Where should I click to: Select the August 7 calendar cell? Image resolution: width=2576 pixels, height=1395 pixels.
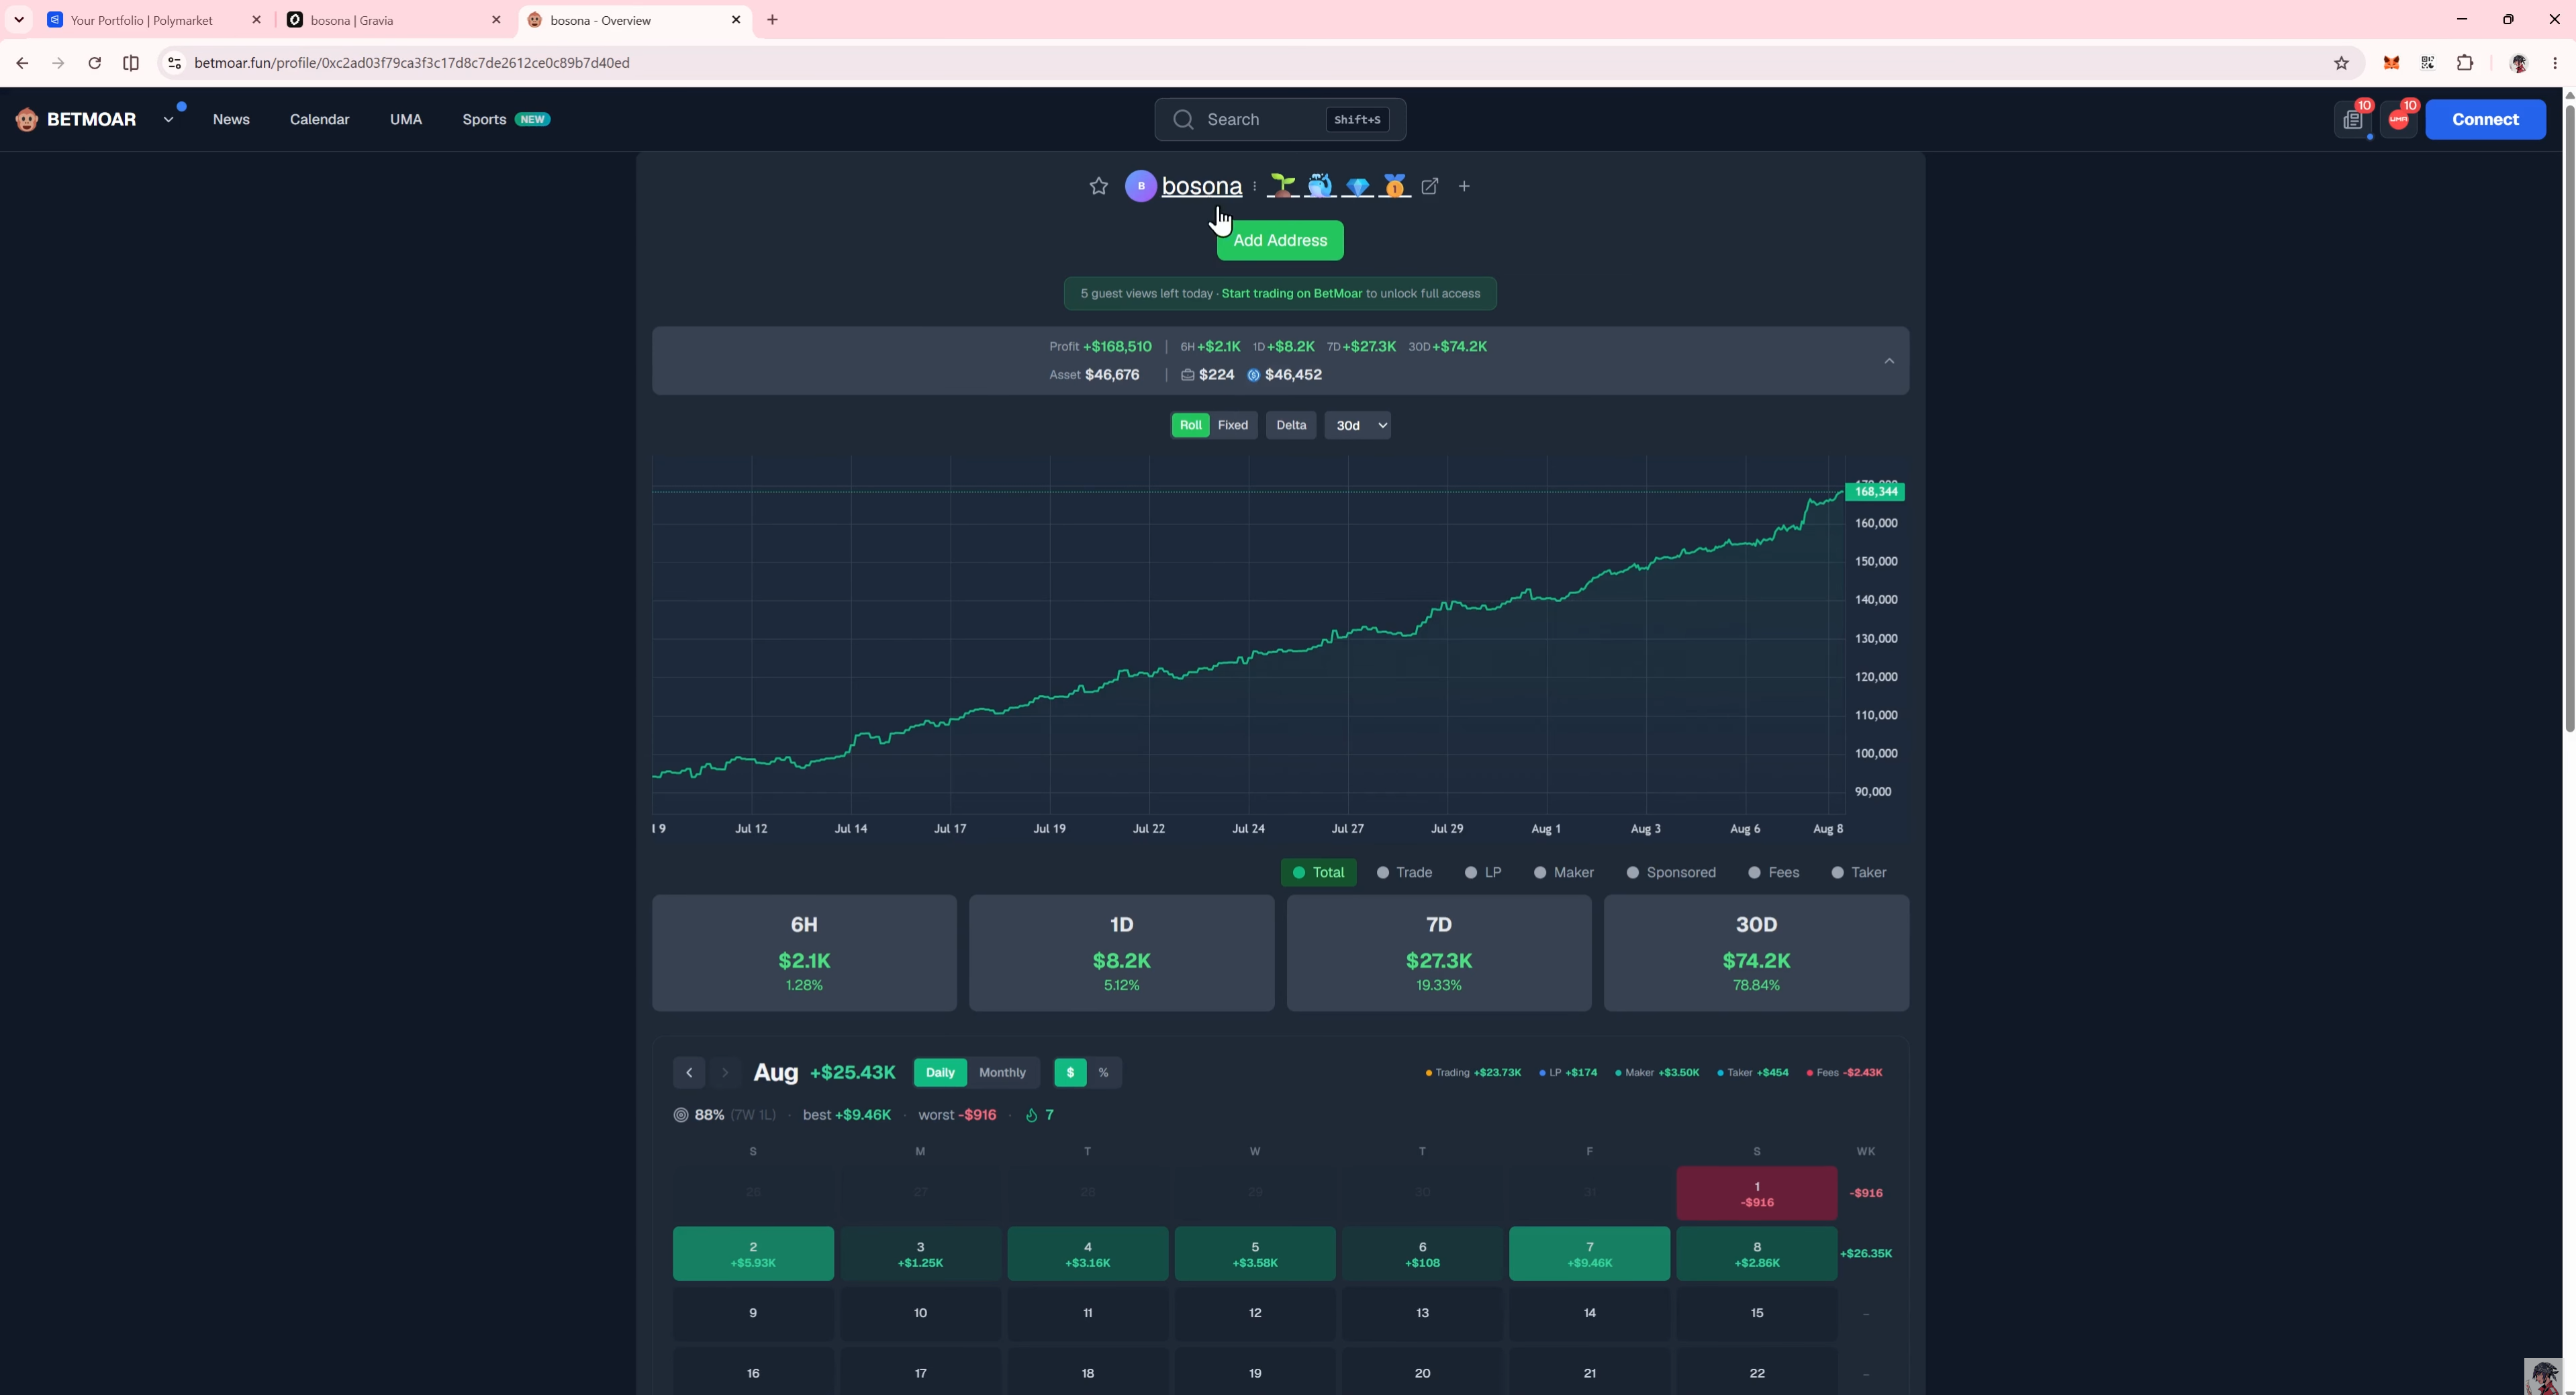pyautogui.click(x=1589, y=1254)
